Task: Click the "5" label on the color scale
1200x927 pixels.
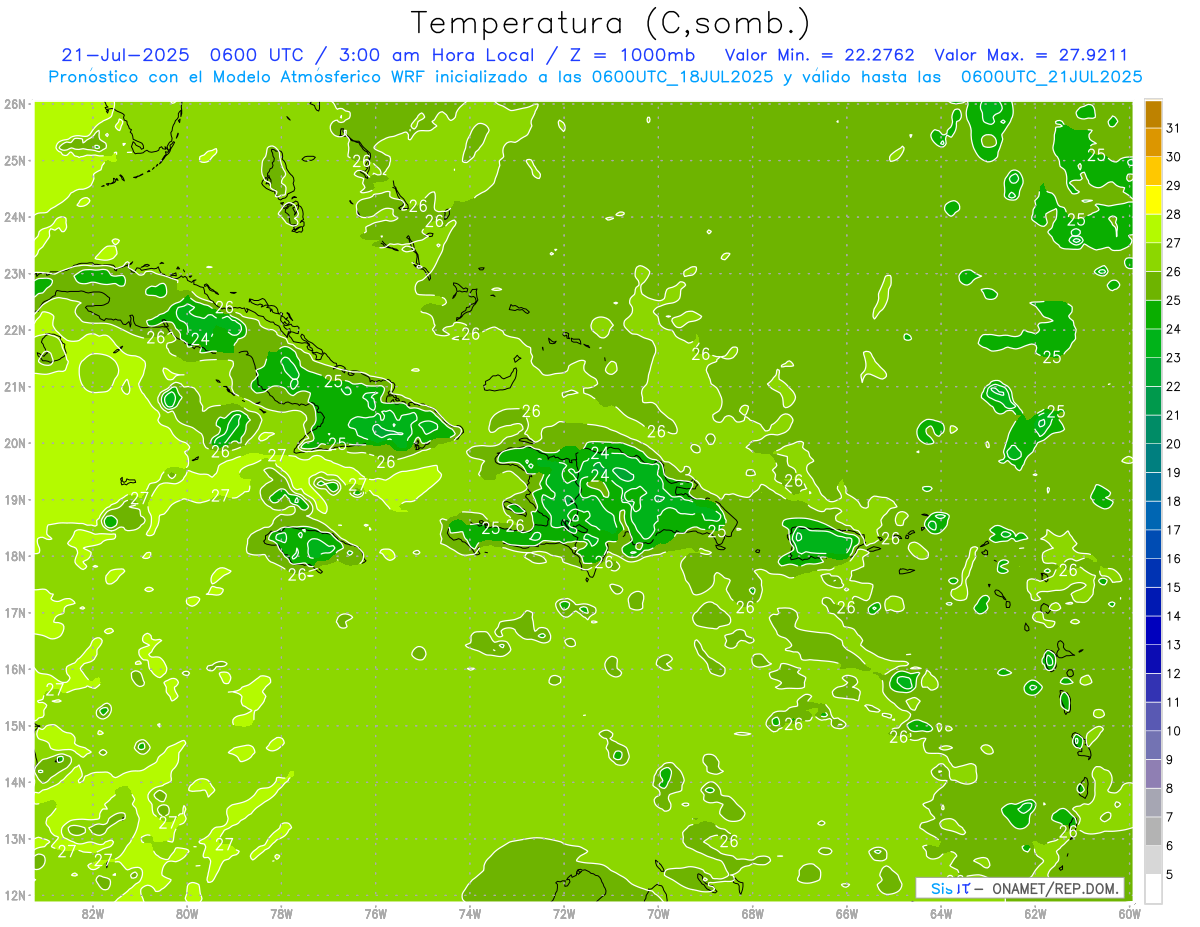Action: pos(1170,875)
